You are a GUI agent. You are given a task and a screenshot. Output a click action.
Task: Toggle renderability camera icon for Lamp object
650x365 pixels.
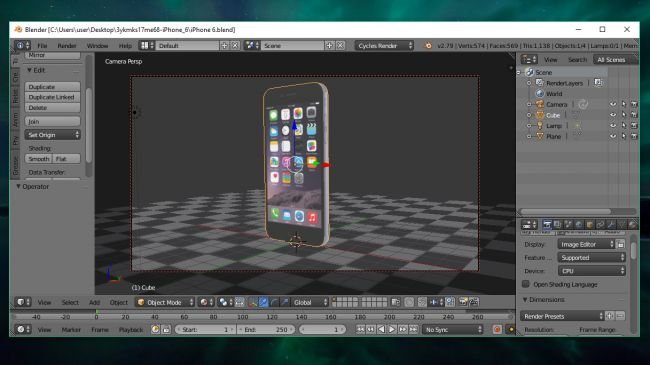(634, 126)
